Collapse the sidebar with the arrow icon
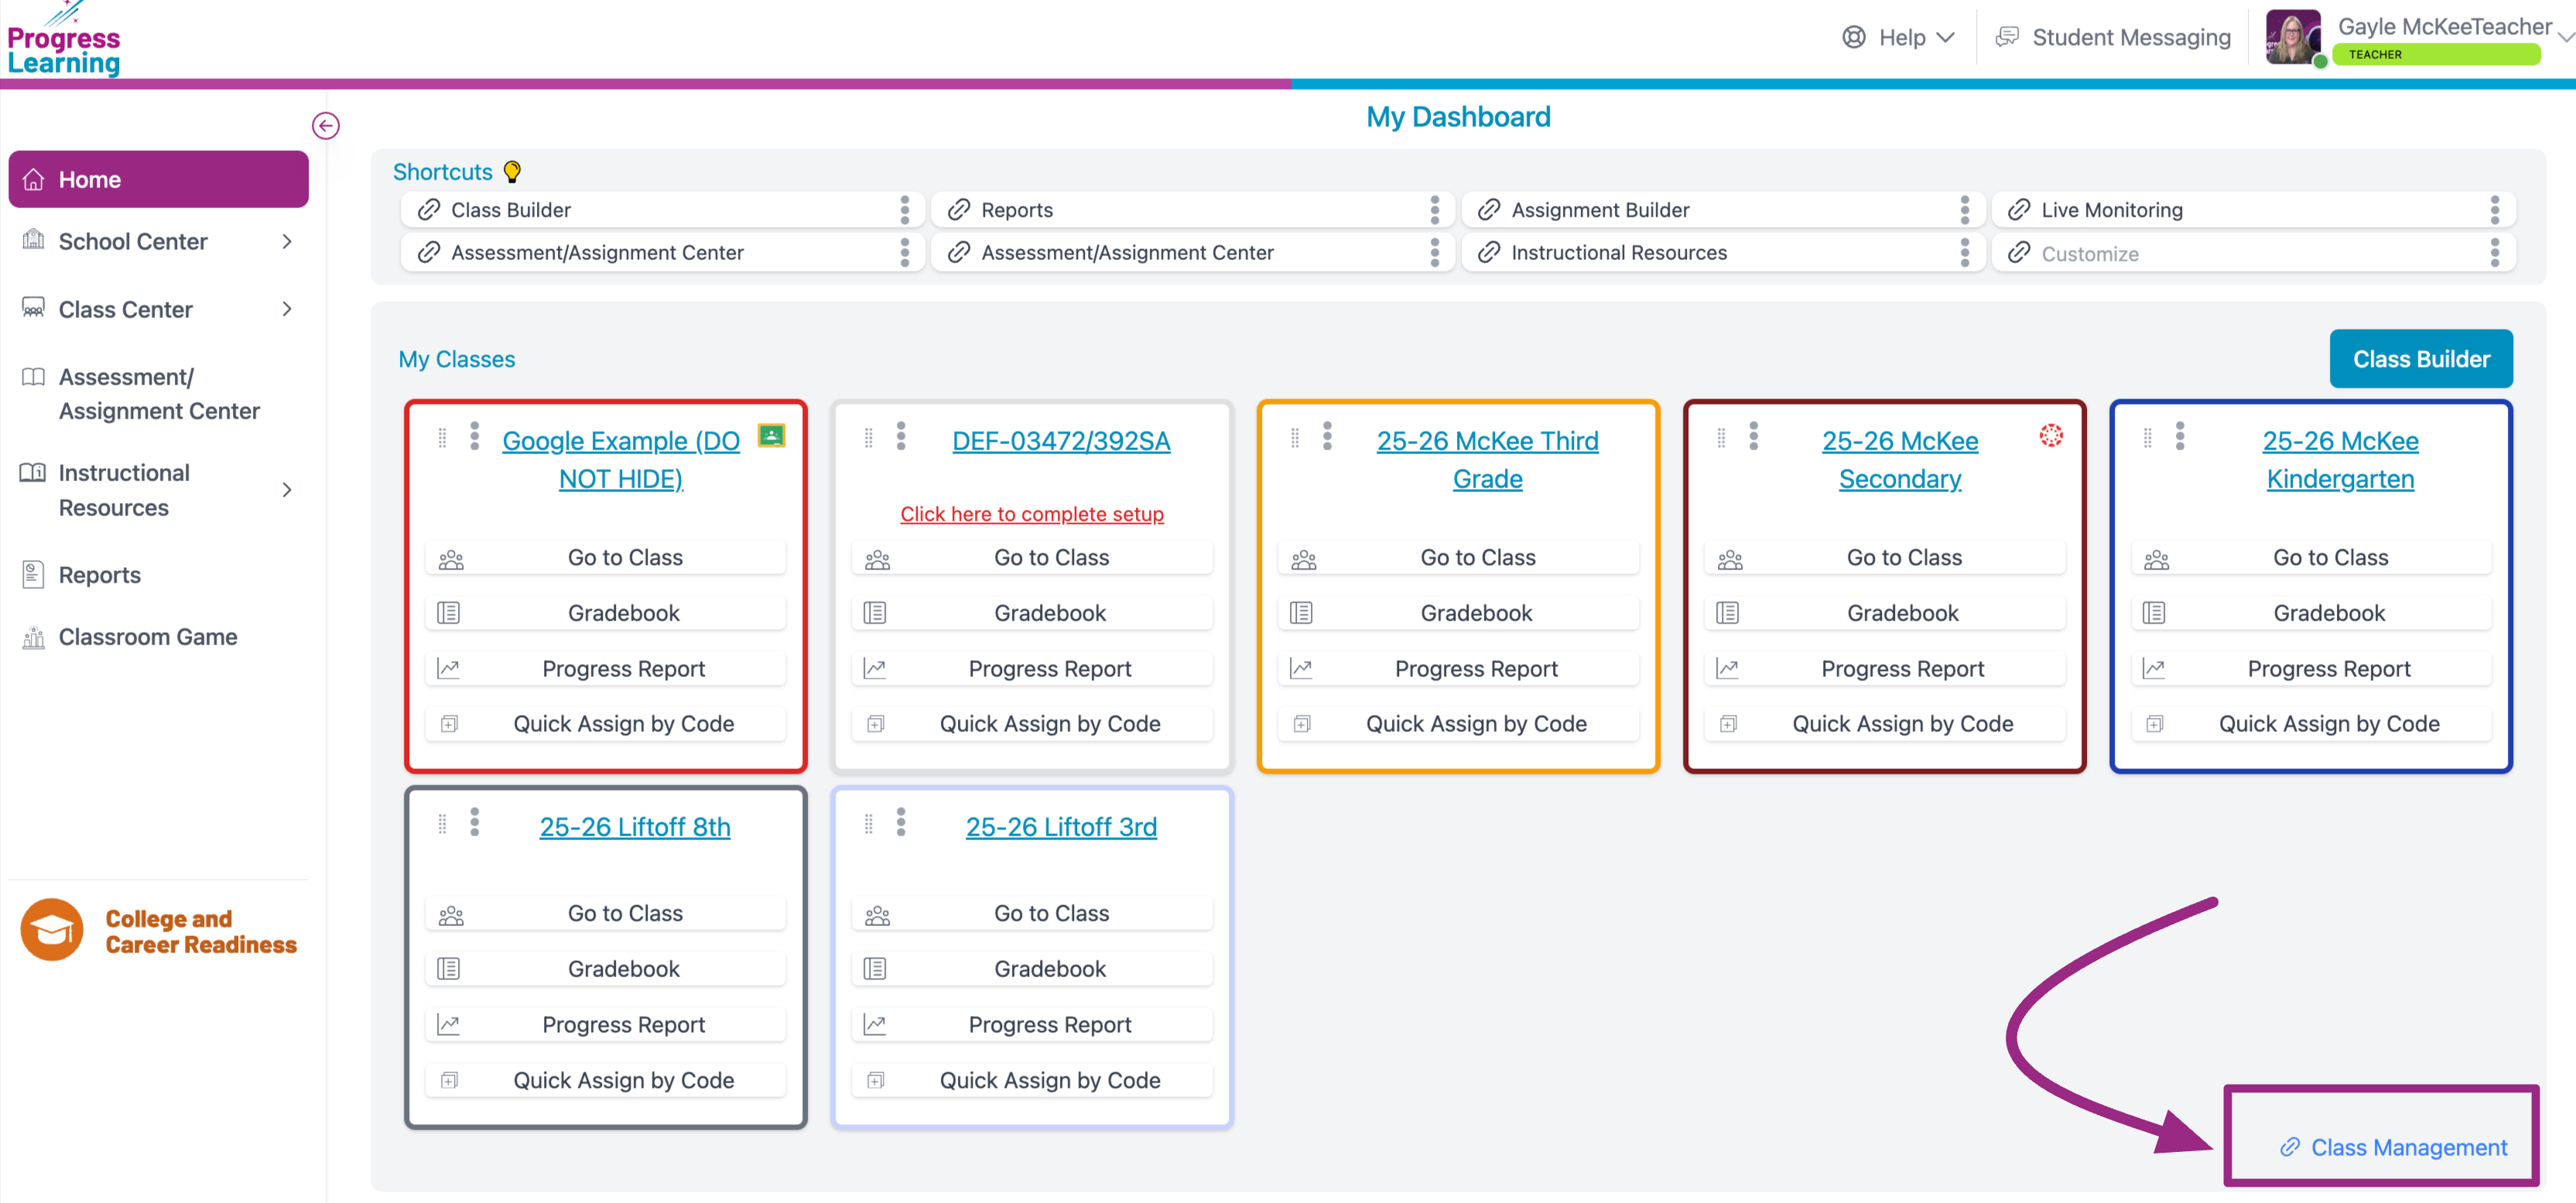2576x1203 pixels. [x=325, y=125]
